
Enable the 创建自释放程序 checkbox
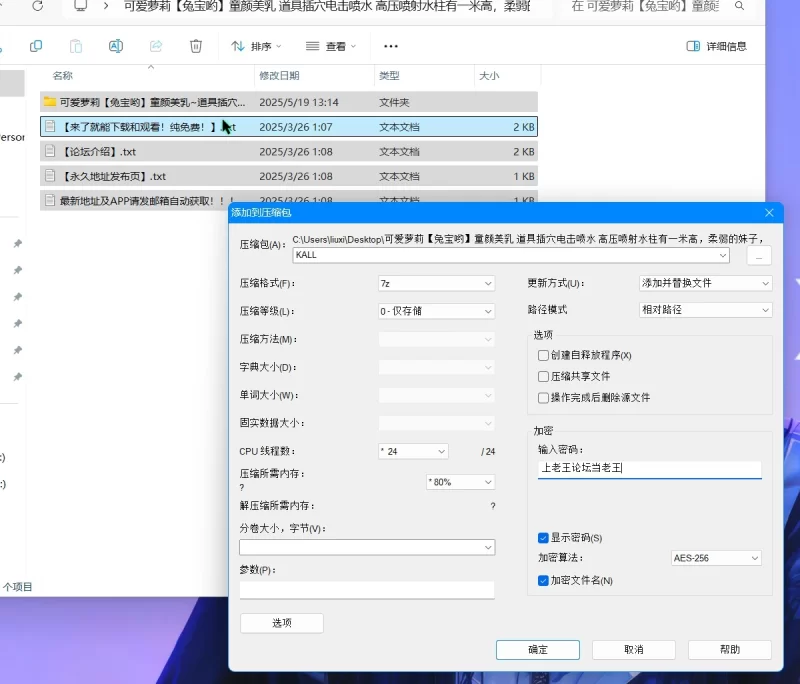point(543,355)
